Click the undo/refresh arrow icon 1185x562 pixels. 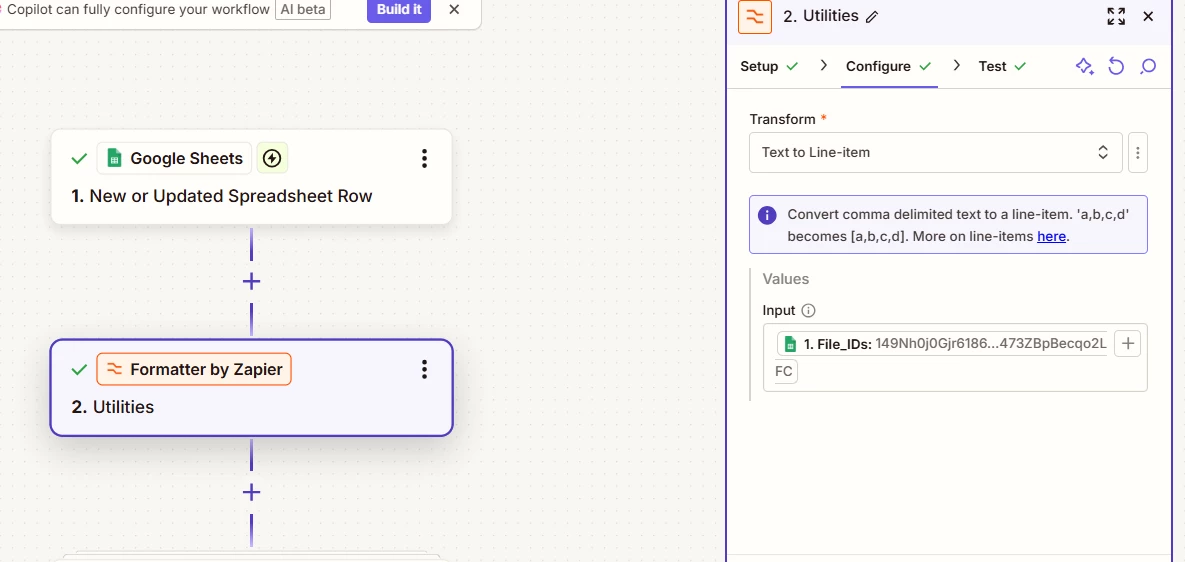tap(1116, 66)
